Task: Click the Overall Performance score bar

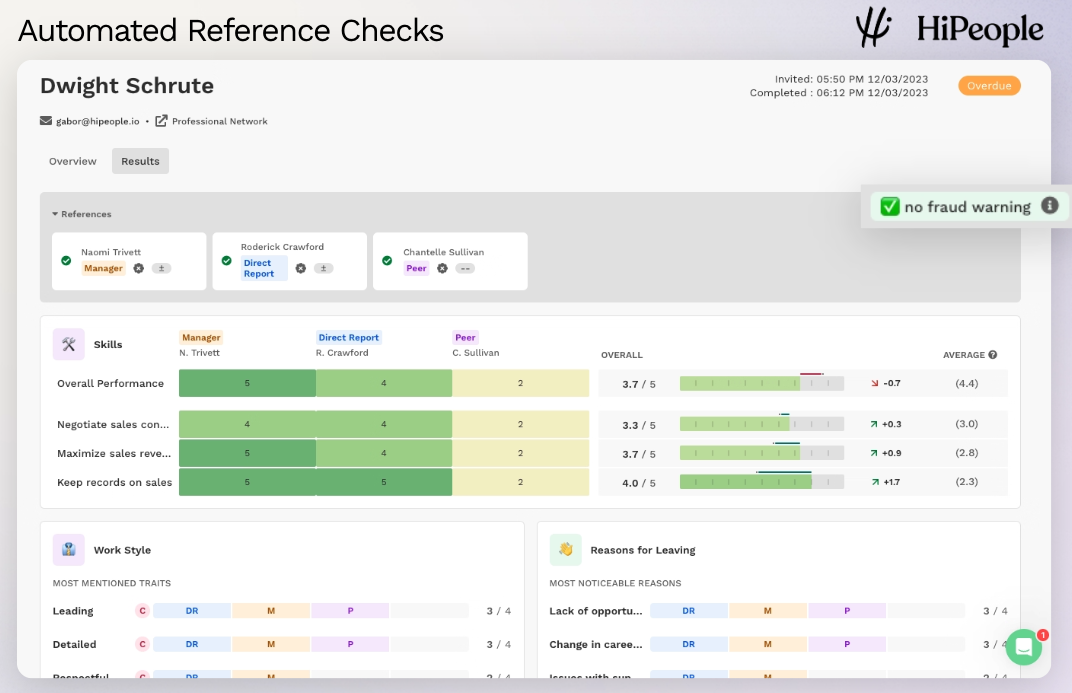Action: point(761,384)
